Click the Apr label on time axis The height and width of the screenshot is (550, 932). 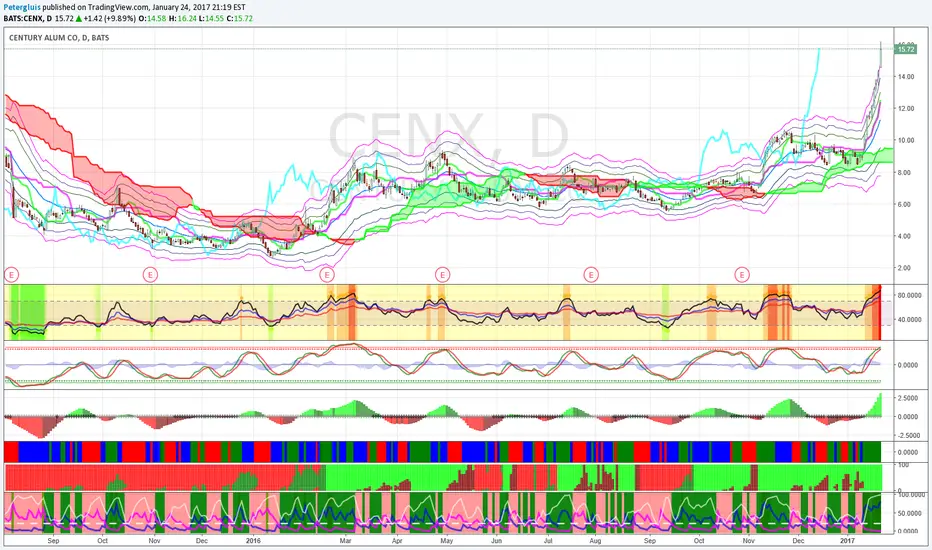397,541
